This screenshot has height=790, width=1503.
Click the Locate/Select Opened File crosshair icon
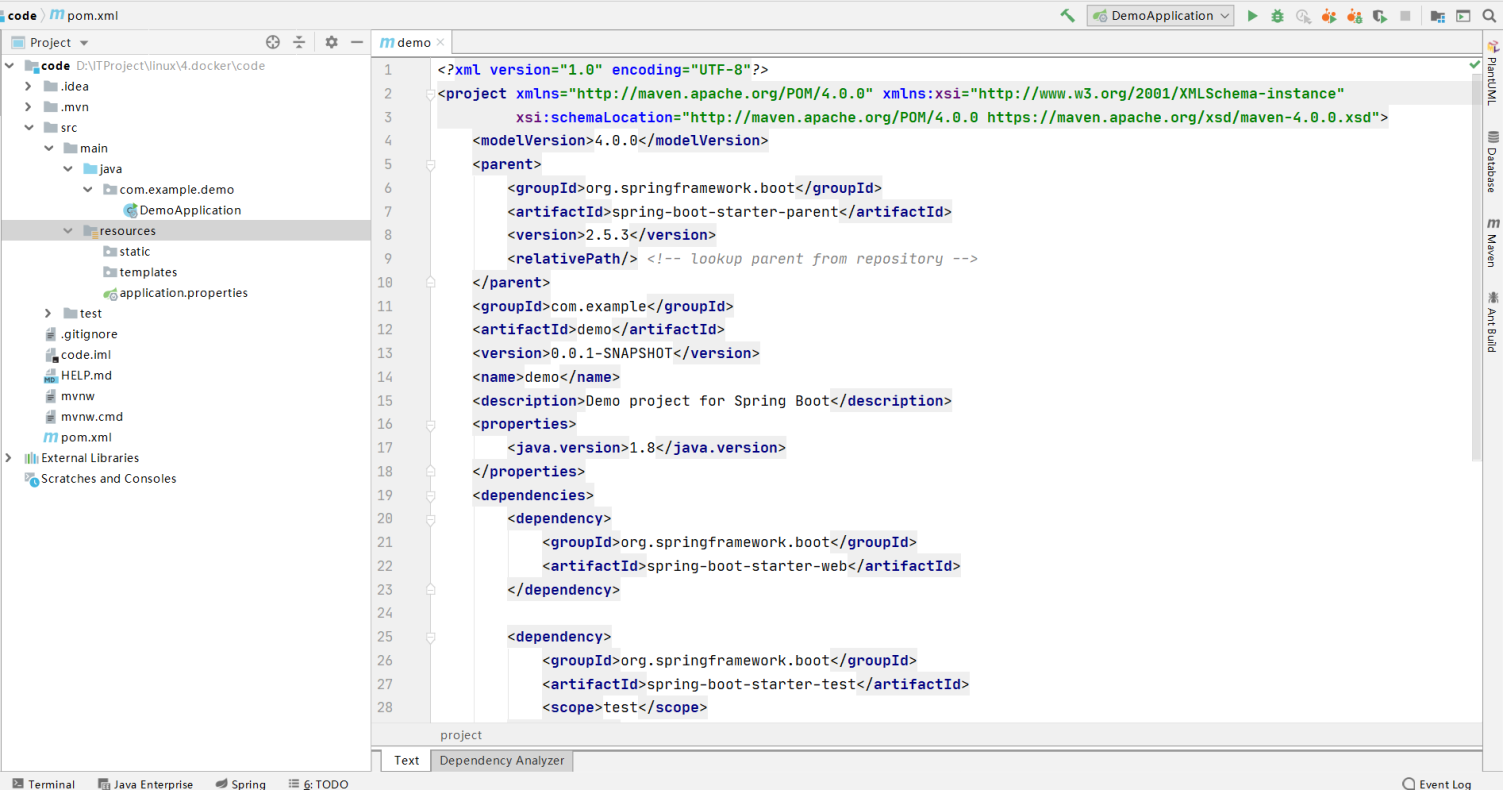click(x=273, y=42)
